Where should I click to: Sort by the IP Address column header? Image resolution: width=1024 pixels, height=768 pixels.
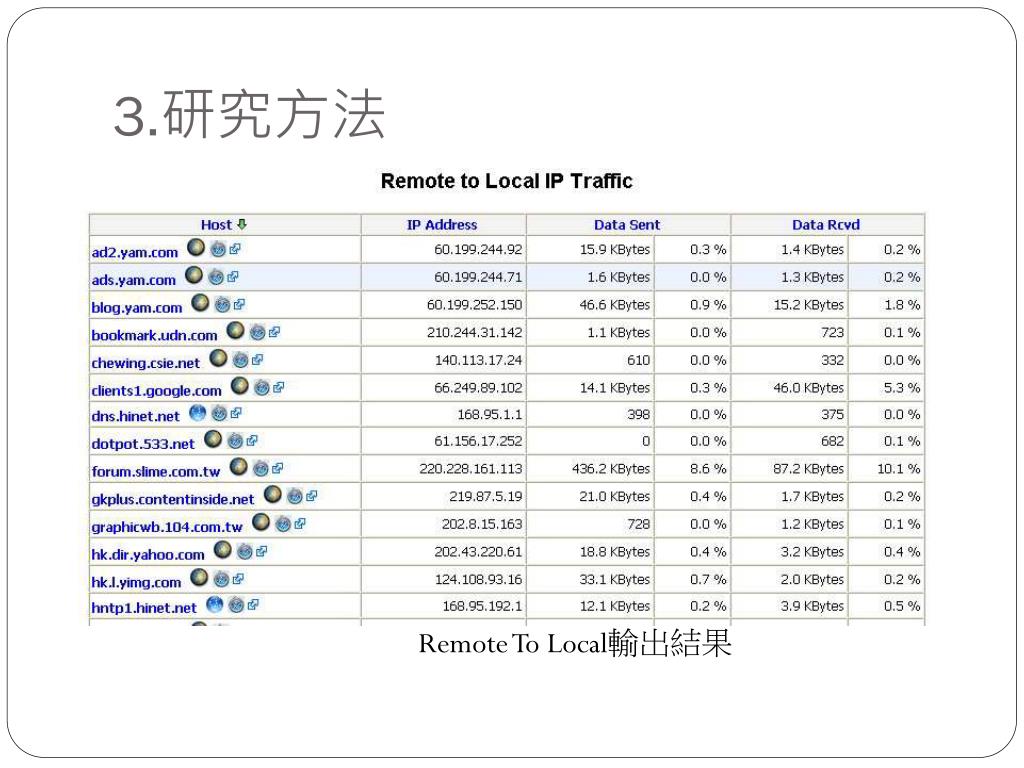pos(442,225)
